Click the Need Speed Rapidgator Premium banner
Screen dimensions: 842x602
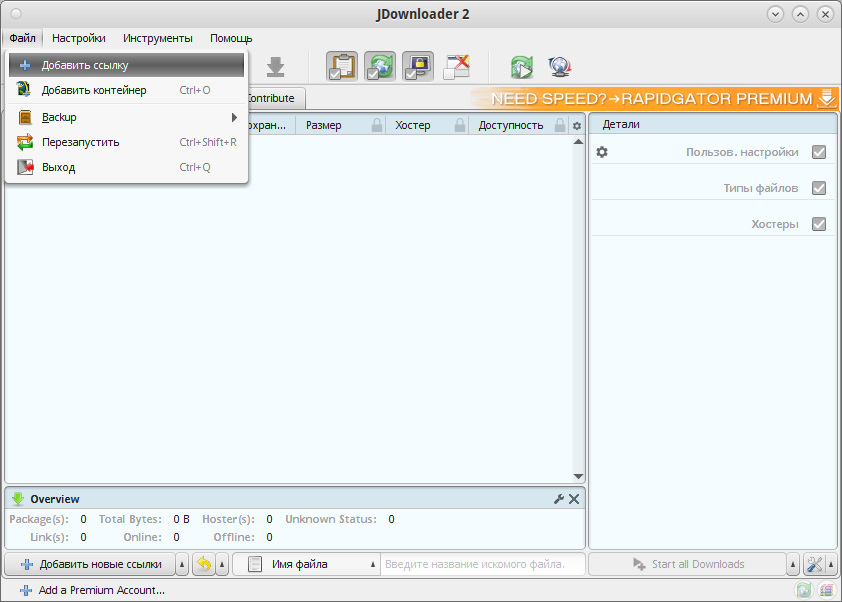654,98
